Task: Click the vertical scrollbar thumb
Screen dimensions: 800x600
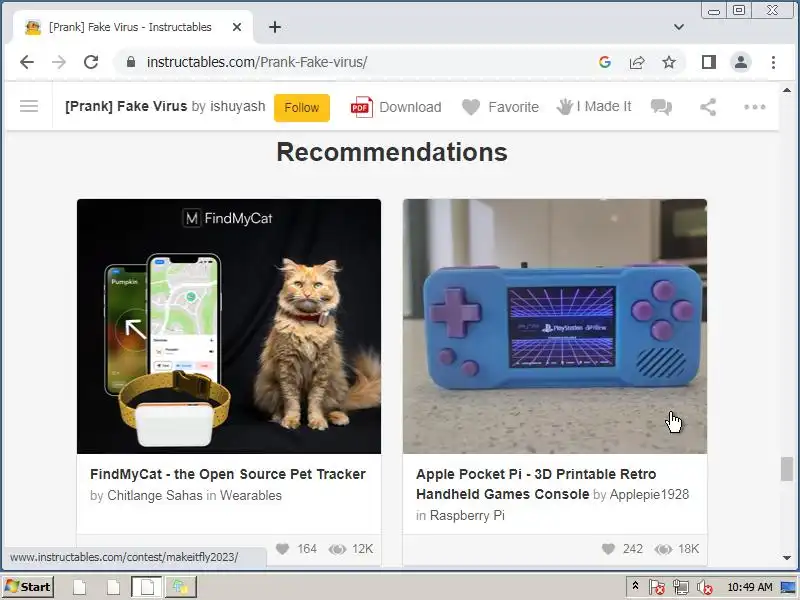Action: (787, 469)
